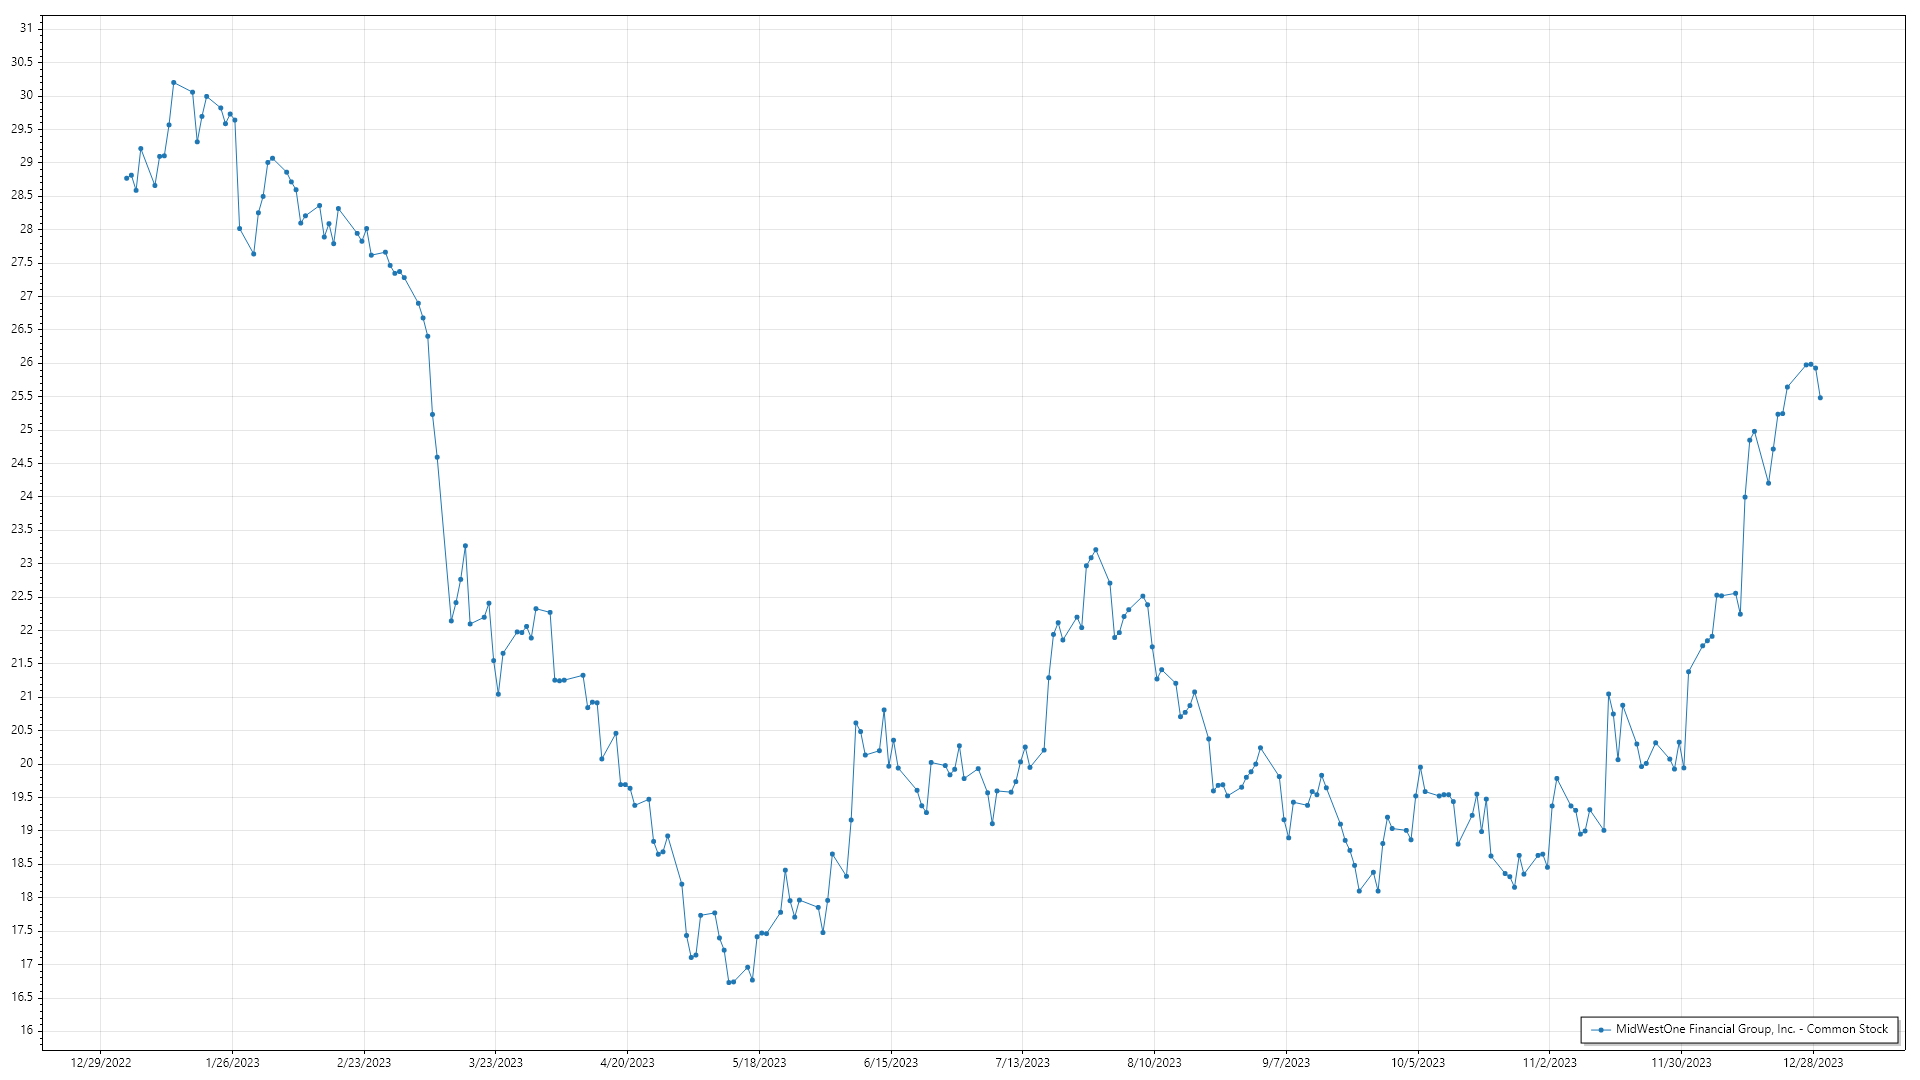Select the 1/26/2023 date label
1920x1080 pixels.
click(x=232, y=1063)
